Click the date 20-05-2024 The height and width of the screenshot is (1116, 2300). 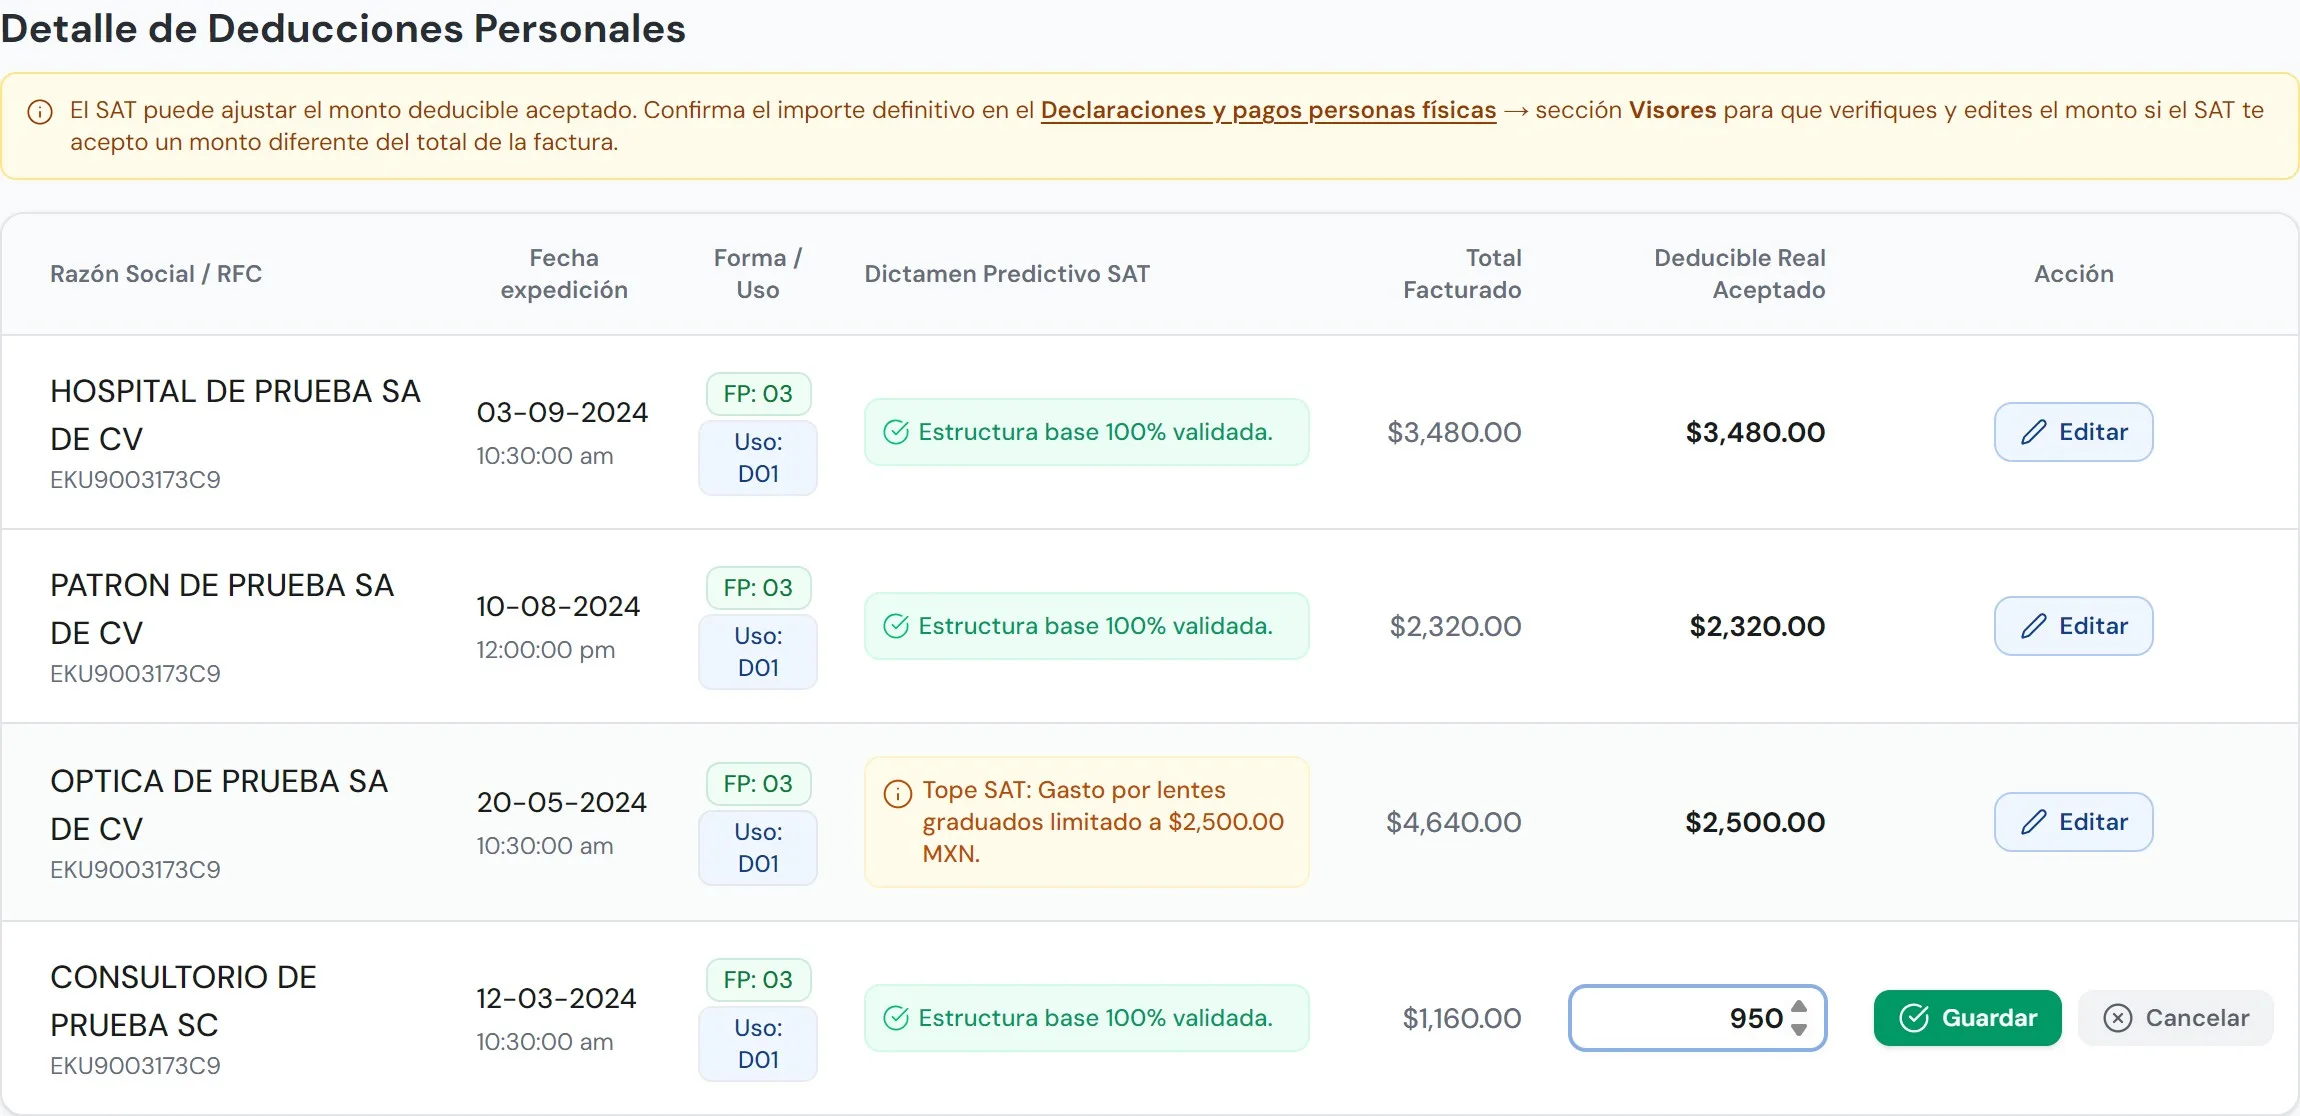[x=562, y=802]
